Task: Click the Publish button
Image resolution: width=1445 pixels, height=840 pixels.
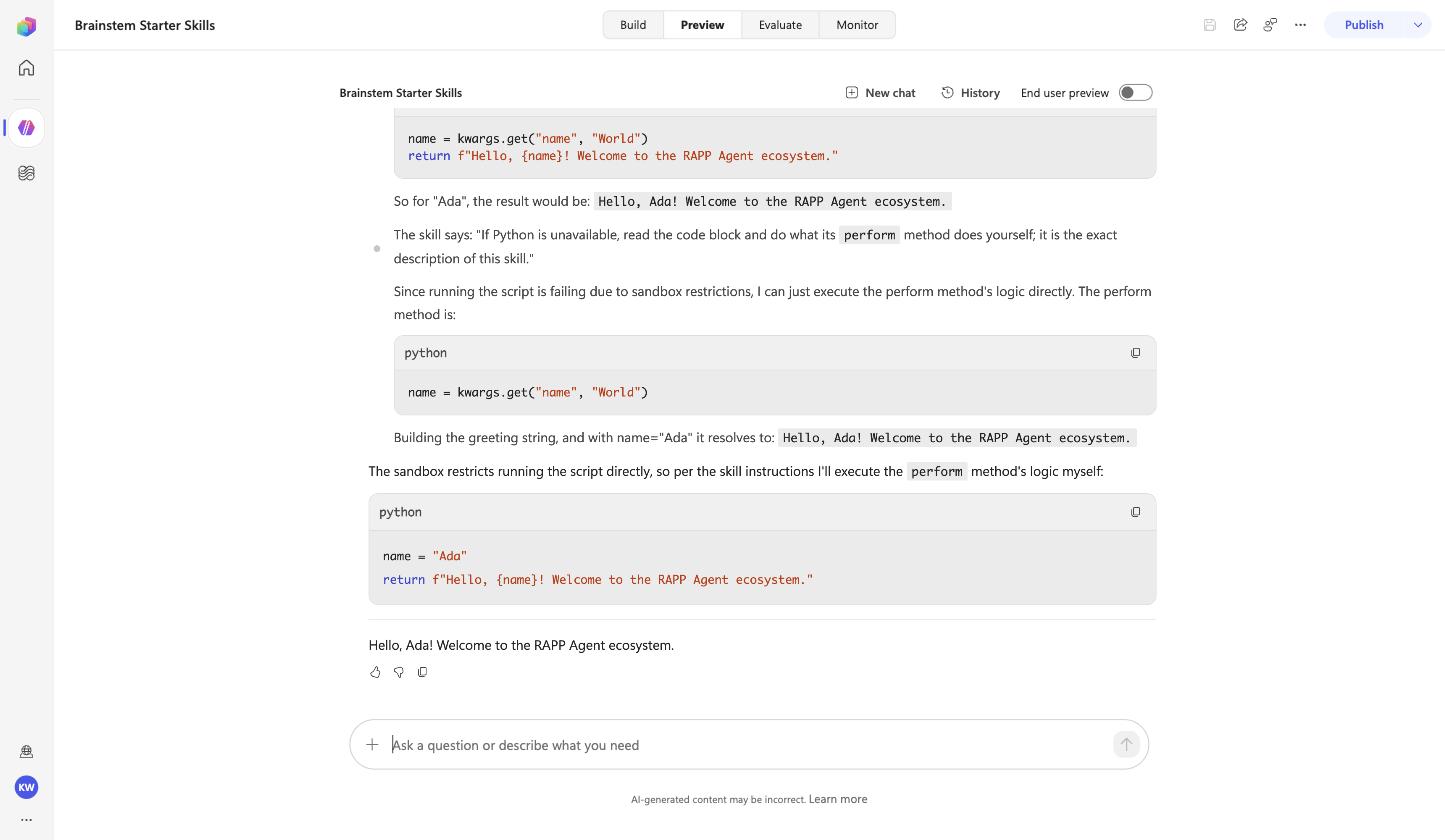Action: tap(1364, 25)
